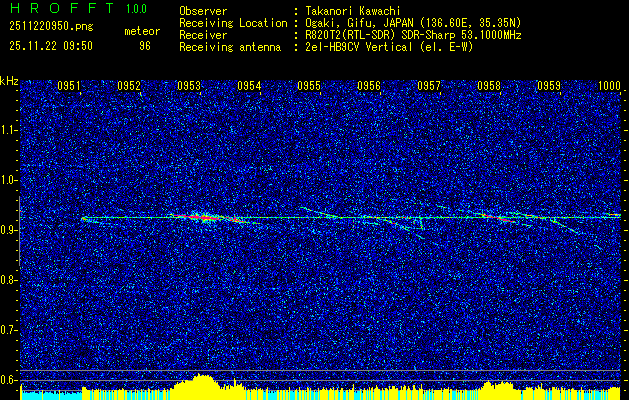629x400 pixels.
Task: Click the HROFFT program title
Action: 63,8
